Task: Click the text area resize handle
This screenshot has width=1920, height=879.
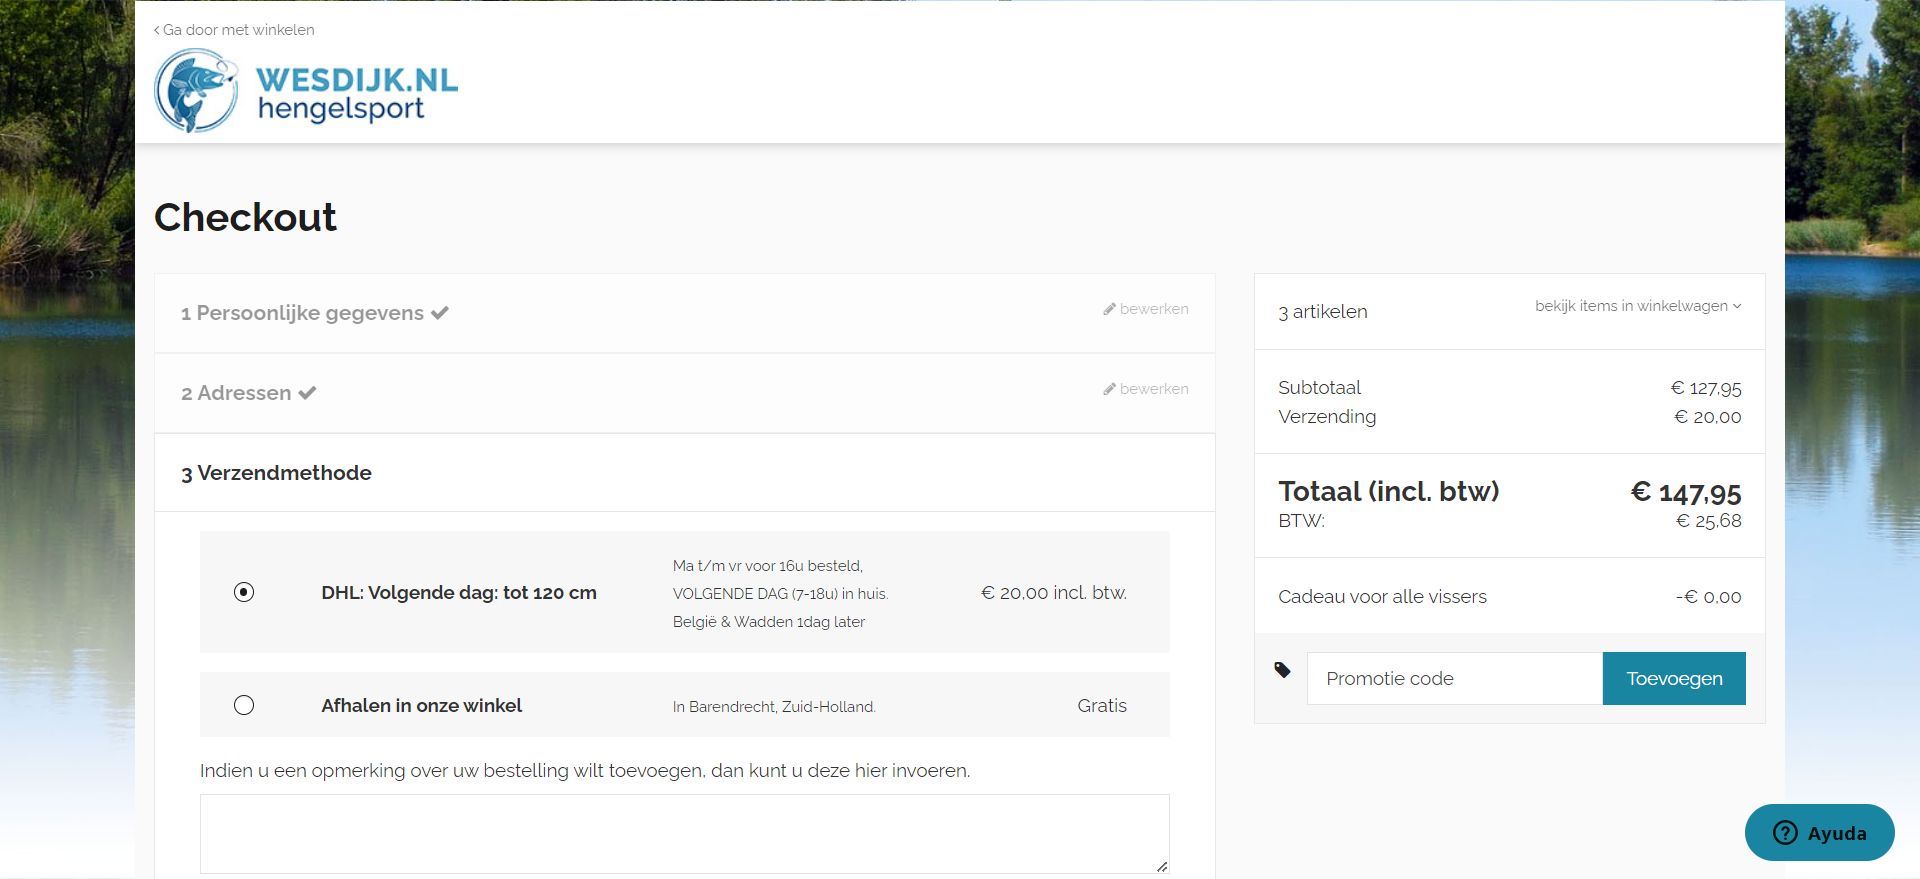Action: (x=1161, y=866)
